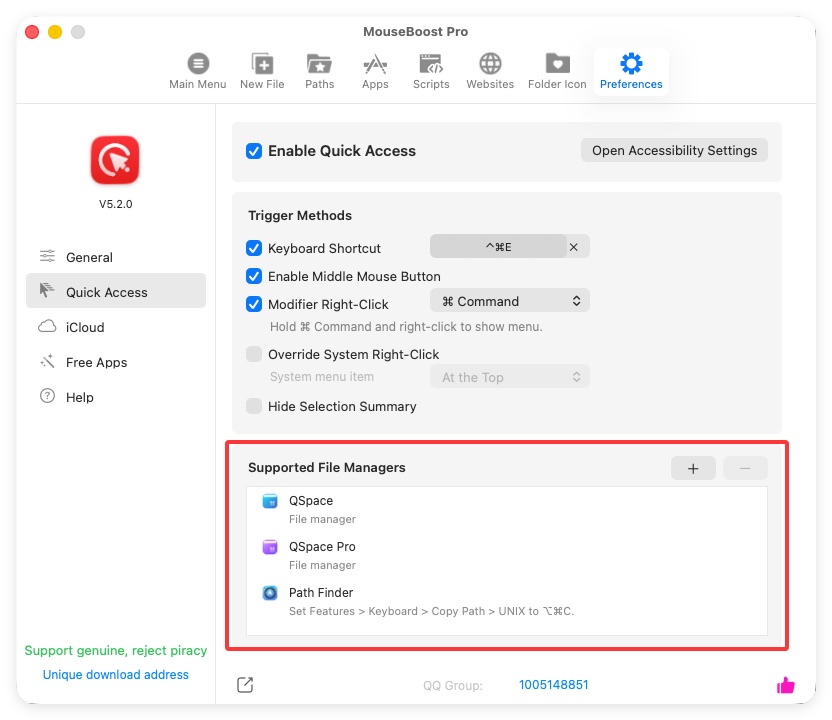Open the At the Top dropdown
Screen dimensions: 832x720
pos(509,377)
